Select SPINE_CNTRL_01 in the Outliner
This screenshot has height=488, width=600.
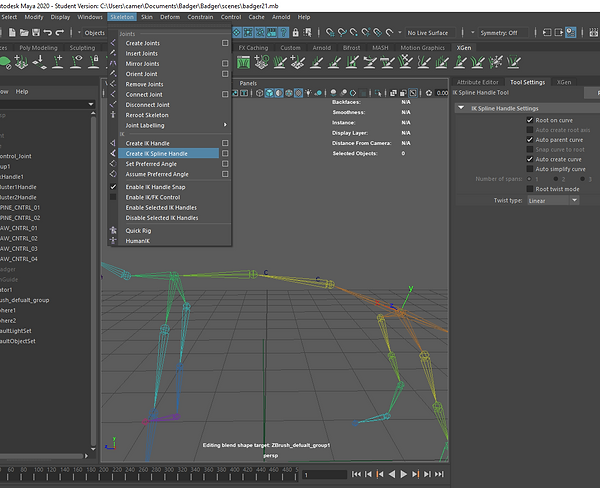[x=20, y=207]
